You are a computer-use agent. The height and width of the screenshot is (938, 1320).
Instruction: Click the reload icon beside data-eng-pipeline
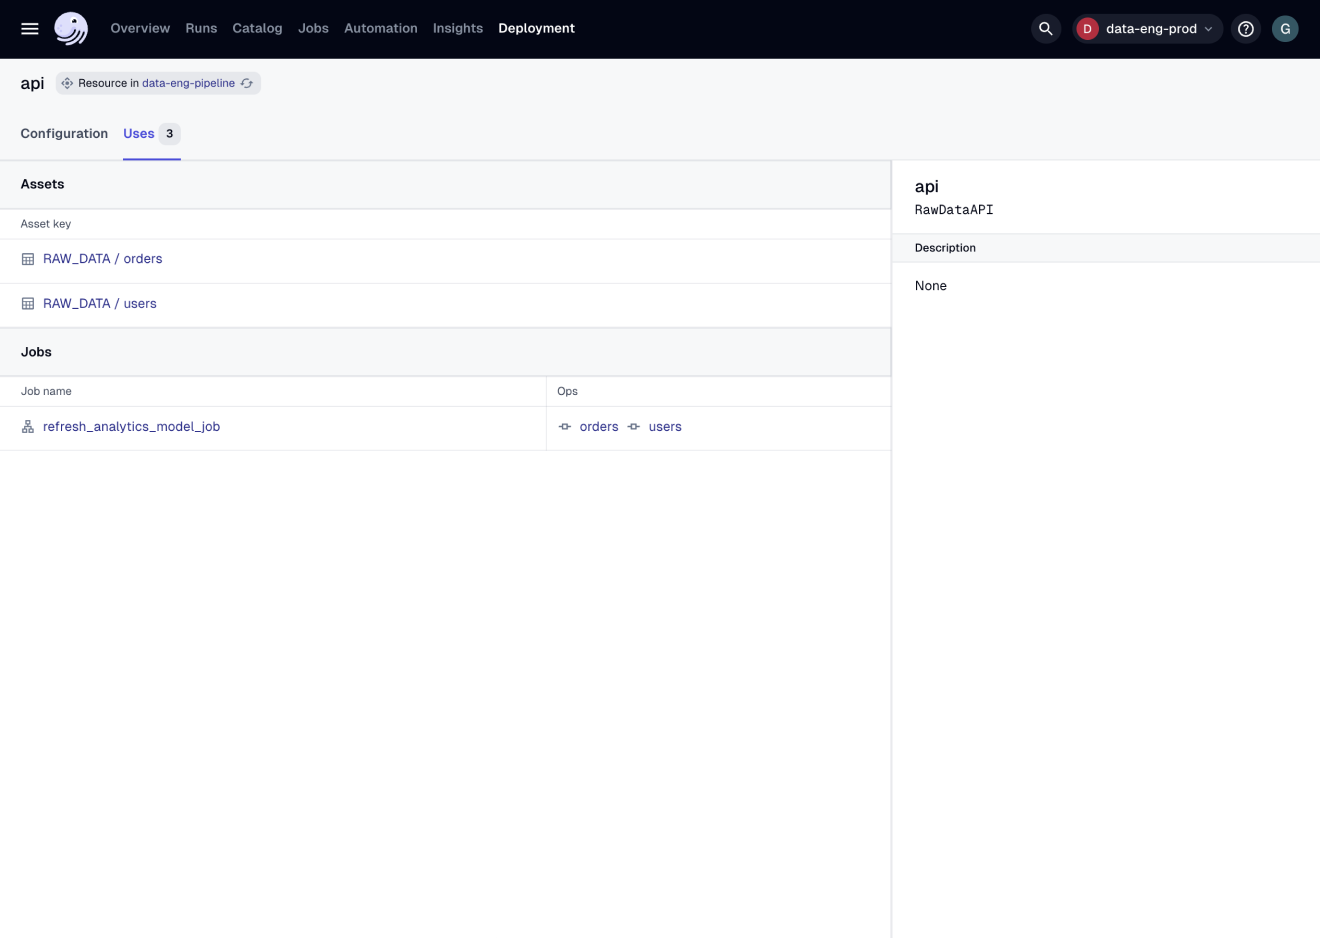247,83
